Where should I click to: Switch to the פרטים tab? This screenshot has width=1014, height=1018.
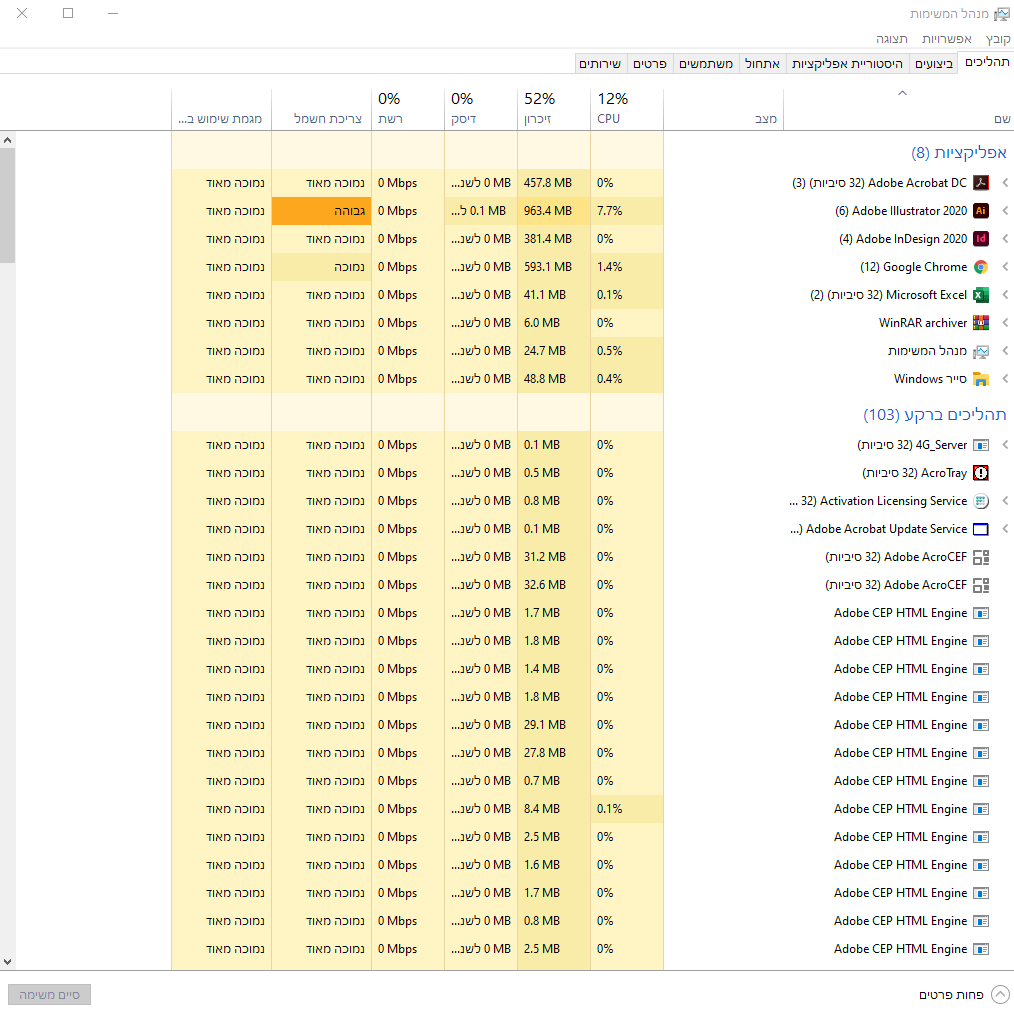(x=650, y=64)
